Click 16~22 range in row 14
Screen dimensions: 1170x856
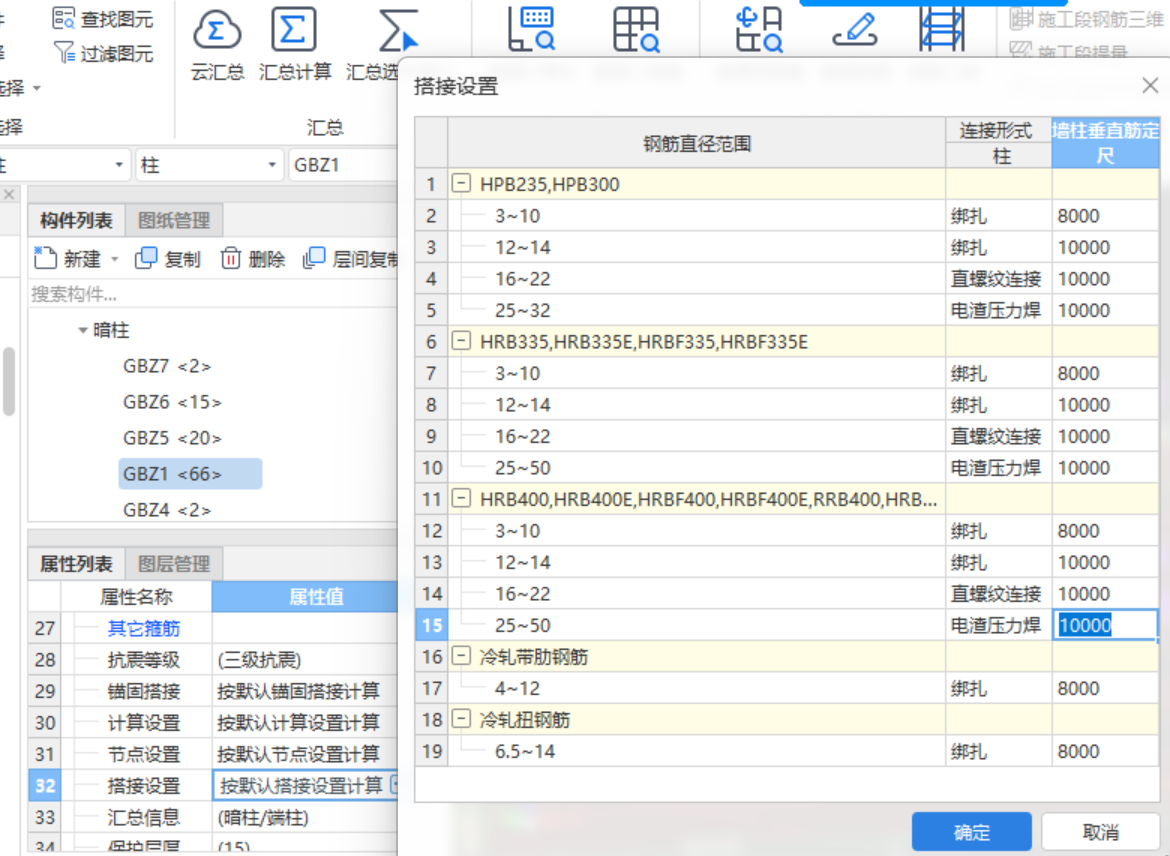tap(522, 594)
